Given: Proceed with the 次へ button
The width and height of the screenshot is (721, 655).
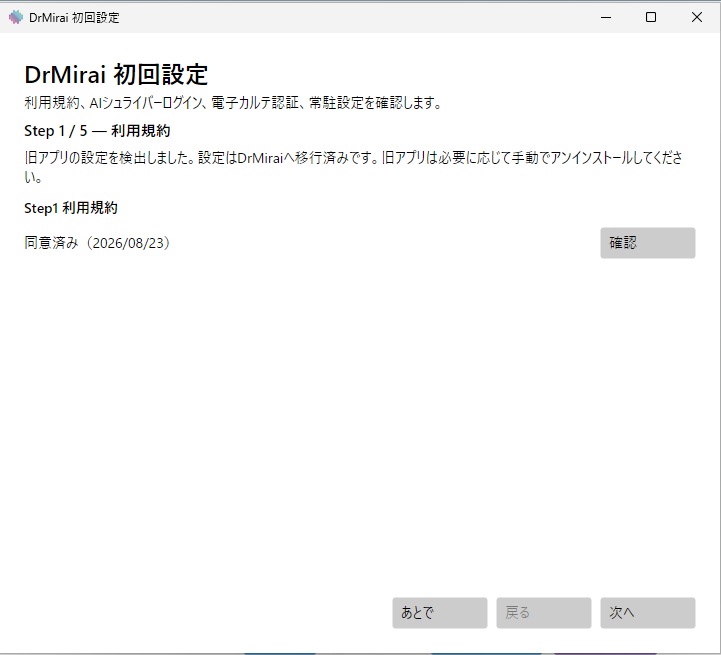Looking at the screenshot, I should 647,613.
